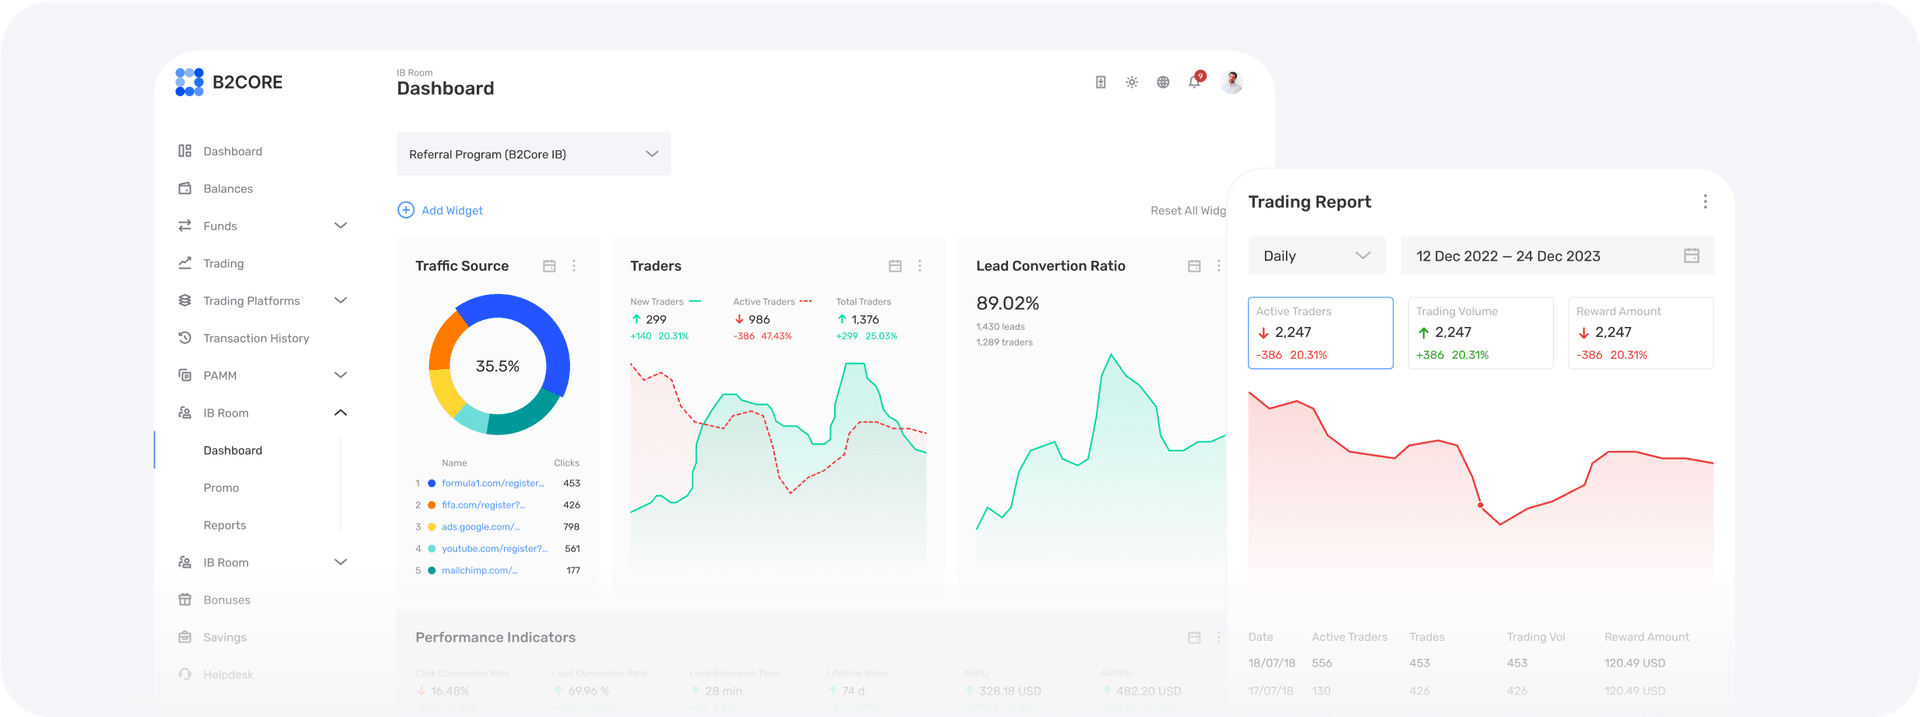The width and height of the screenshot is (1920, 717).
Task: Open the Savings menu item
Action: pyautogui.click(x=225, y=637)
